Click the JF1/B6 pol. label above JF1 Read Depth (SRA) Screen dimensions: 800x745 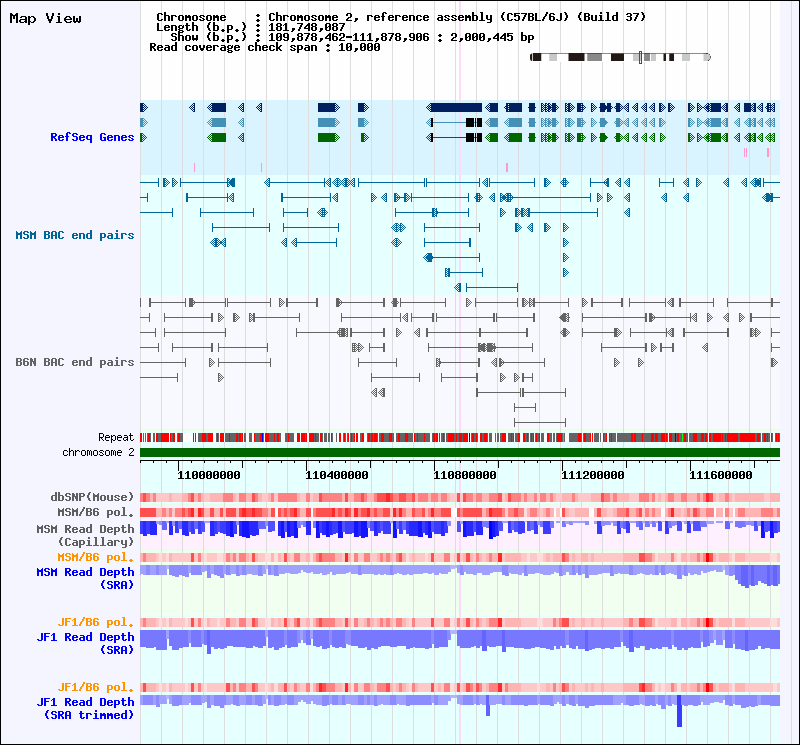point(95,622)
